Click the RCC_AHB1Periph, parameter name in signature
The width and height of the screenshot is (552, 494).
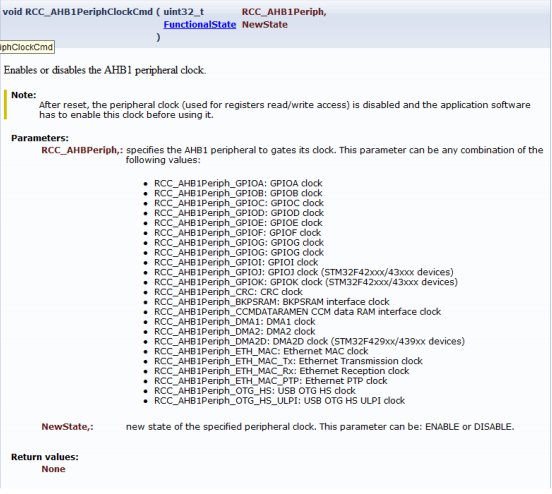coord(284,12)
